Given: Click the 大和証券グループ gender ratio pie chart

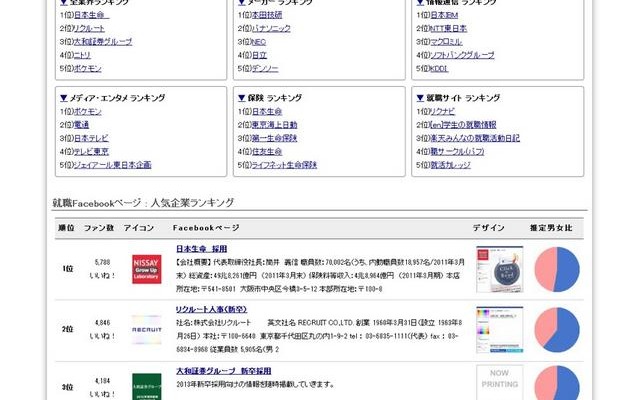Looking at the screenshot, I should [x=557, y=383].
